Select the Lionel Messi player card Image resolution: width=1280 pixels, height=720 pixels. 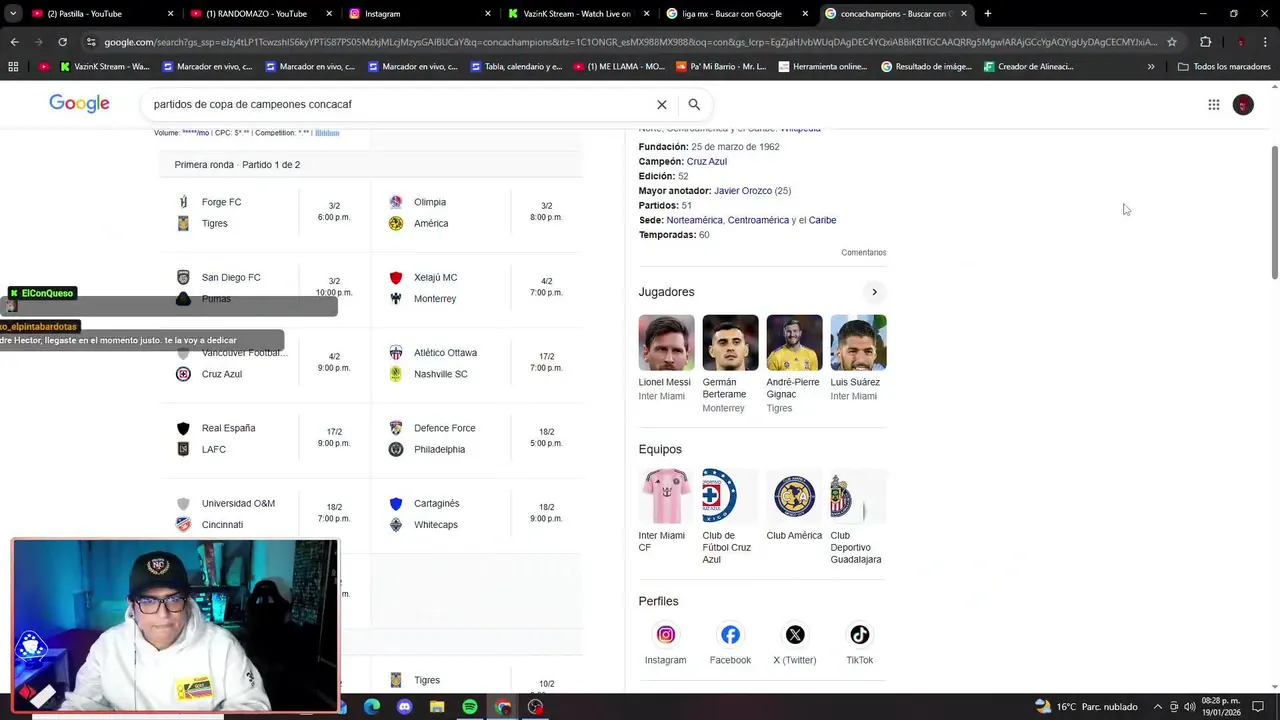click(x=665, y=359)
